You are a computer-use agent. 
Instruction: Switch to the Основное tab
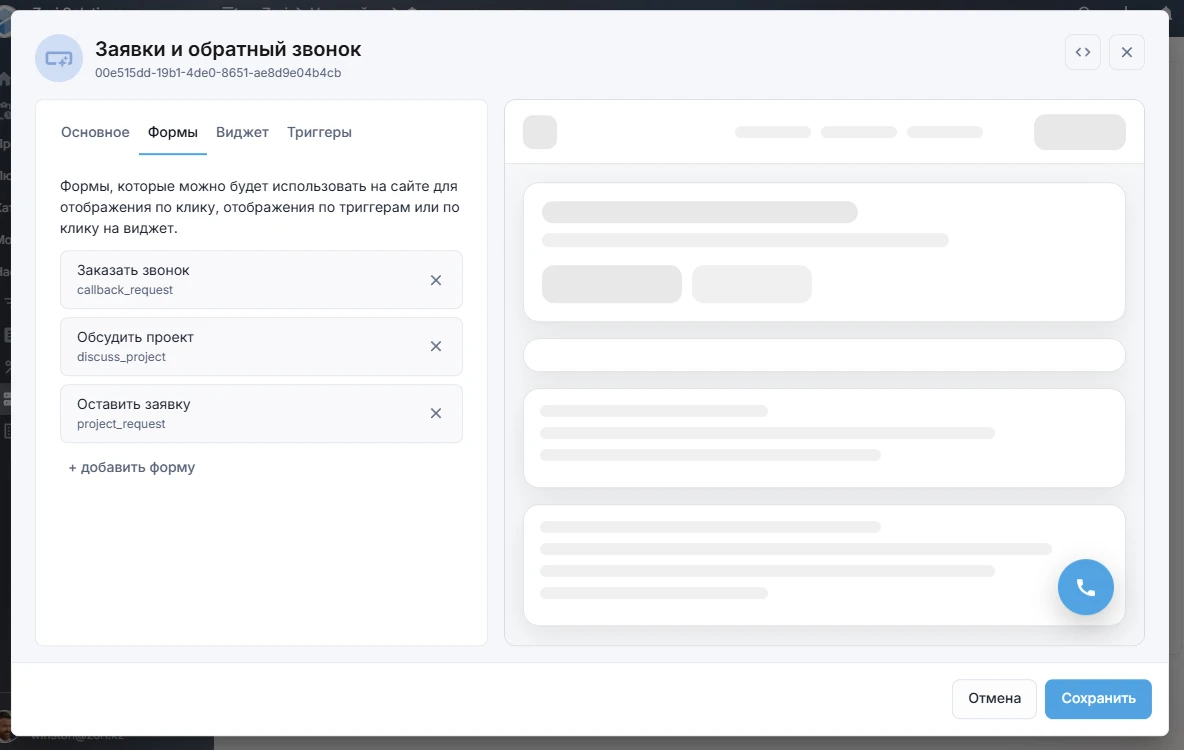95,132
